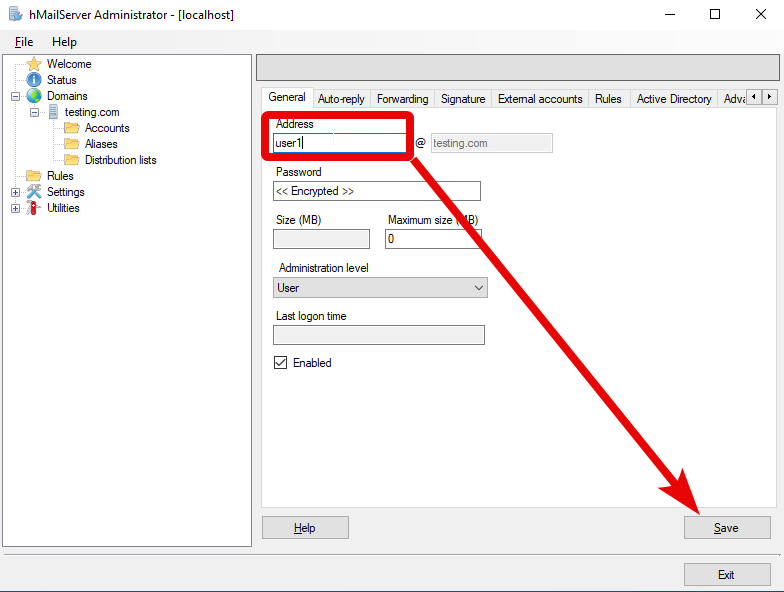Select Status in the tree

62,80
